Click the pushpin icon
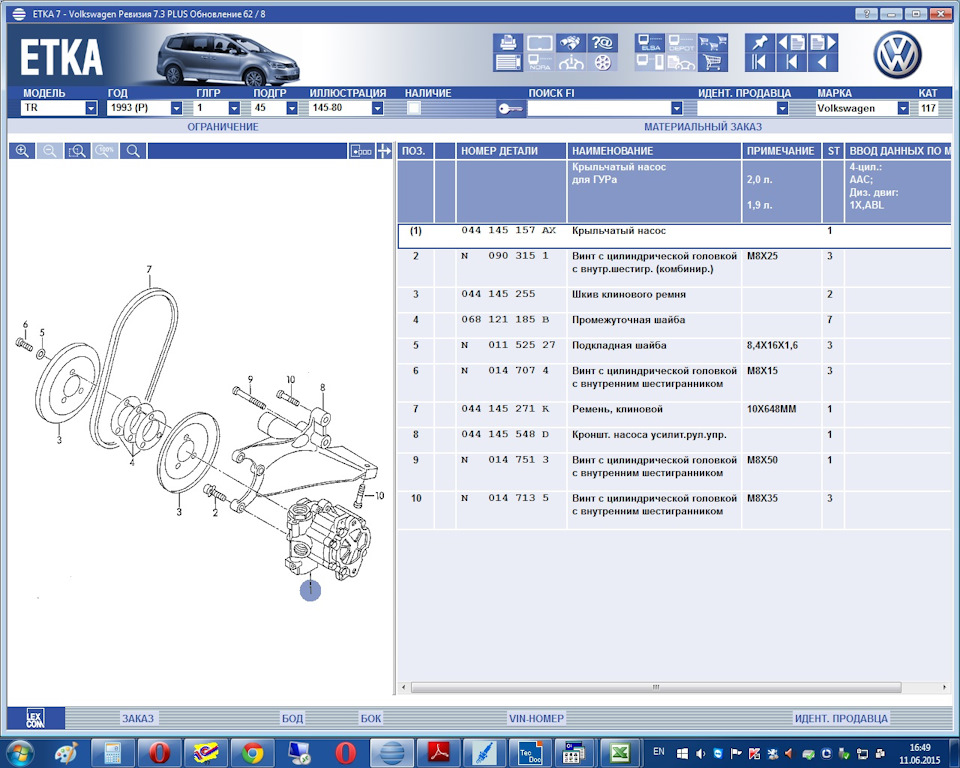Image resolution: width=960 pixels, height=768 pixels. tap(759, 43)
